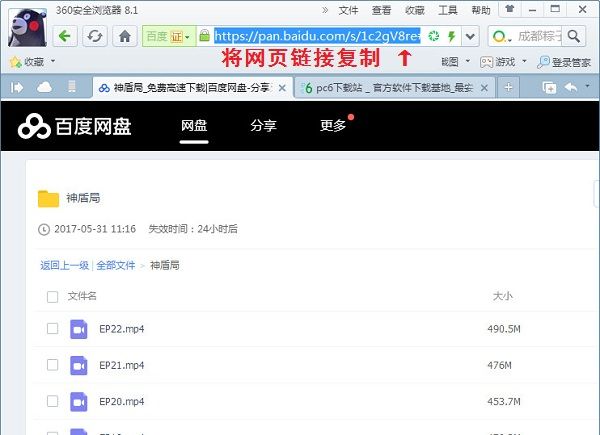Click the clock icon beside share date
The height and width of the screenshot is (435, 600).
point(44,229)
